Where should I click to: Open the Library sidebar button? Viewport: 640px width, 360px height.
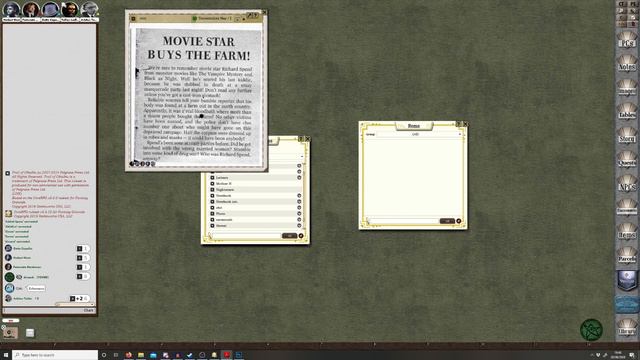click(x=627, y=328)
